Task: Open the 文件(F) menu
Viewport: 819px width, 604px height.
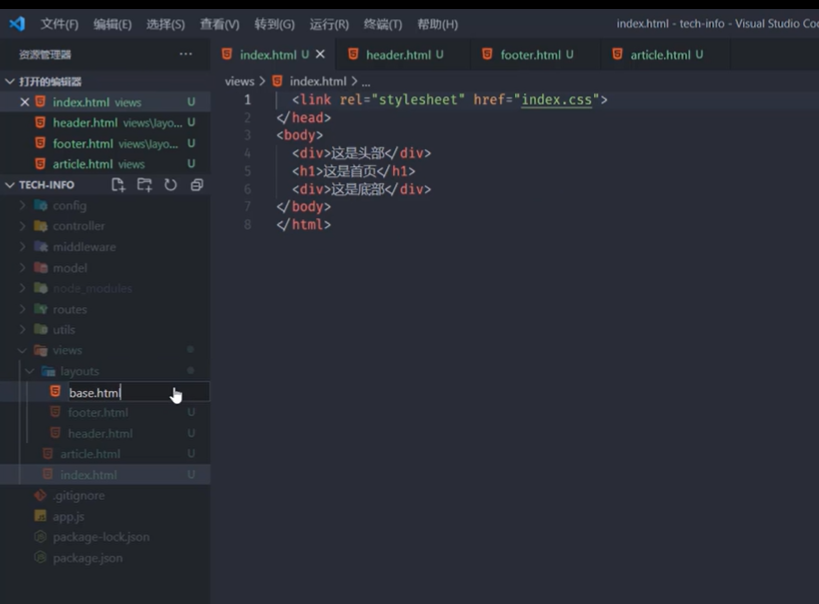Action: [59, 24]
